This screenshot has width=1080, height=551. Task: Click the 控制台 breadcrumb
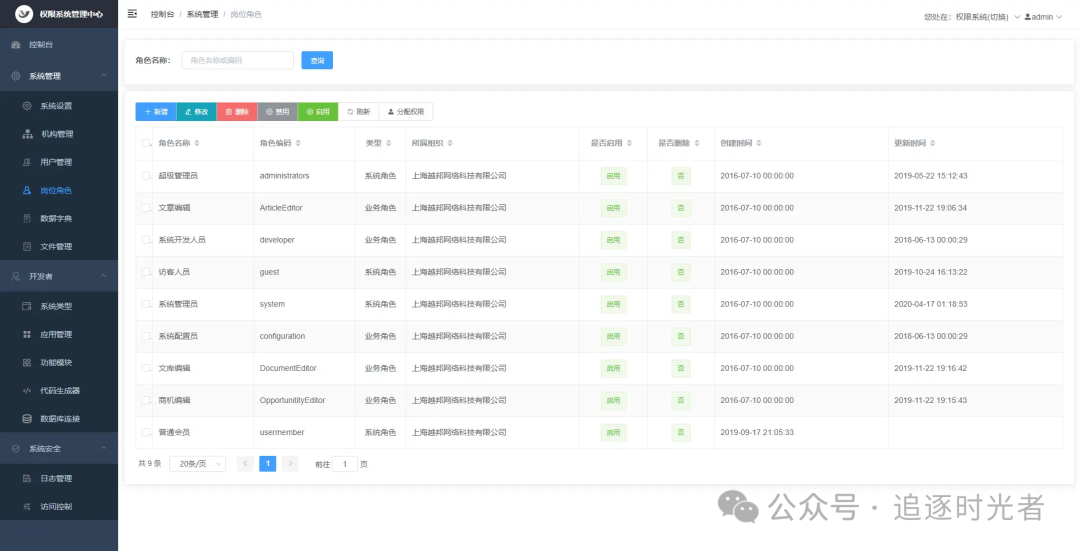[163, 14]
